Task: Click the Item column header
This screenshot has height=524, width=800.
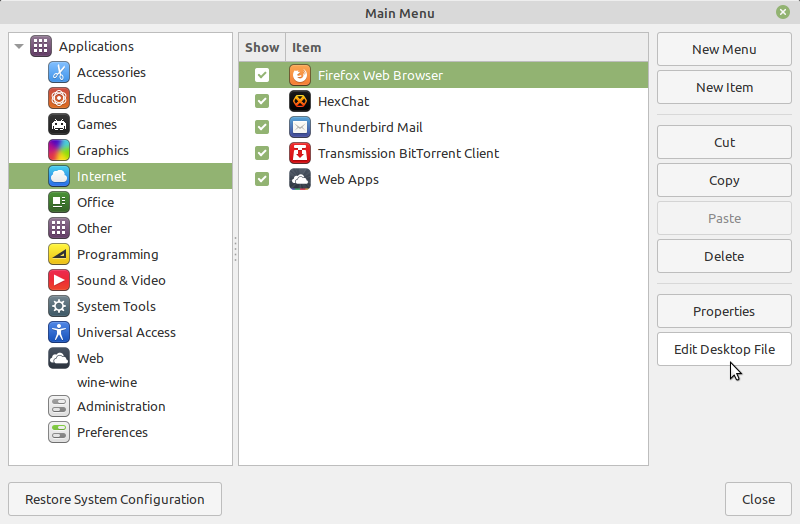Action: 467,47
